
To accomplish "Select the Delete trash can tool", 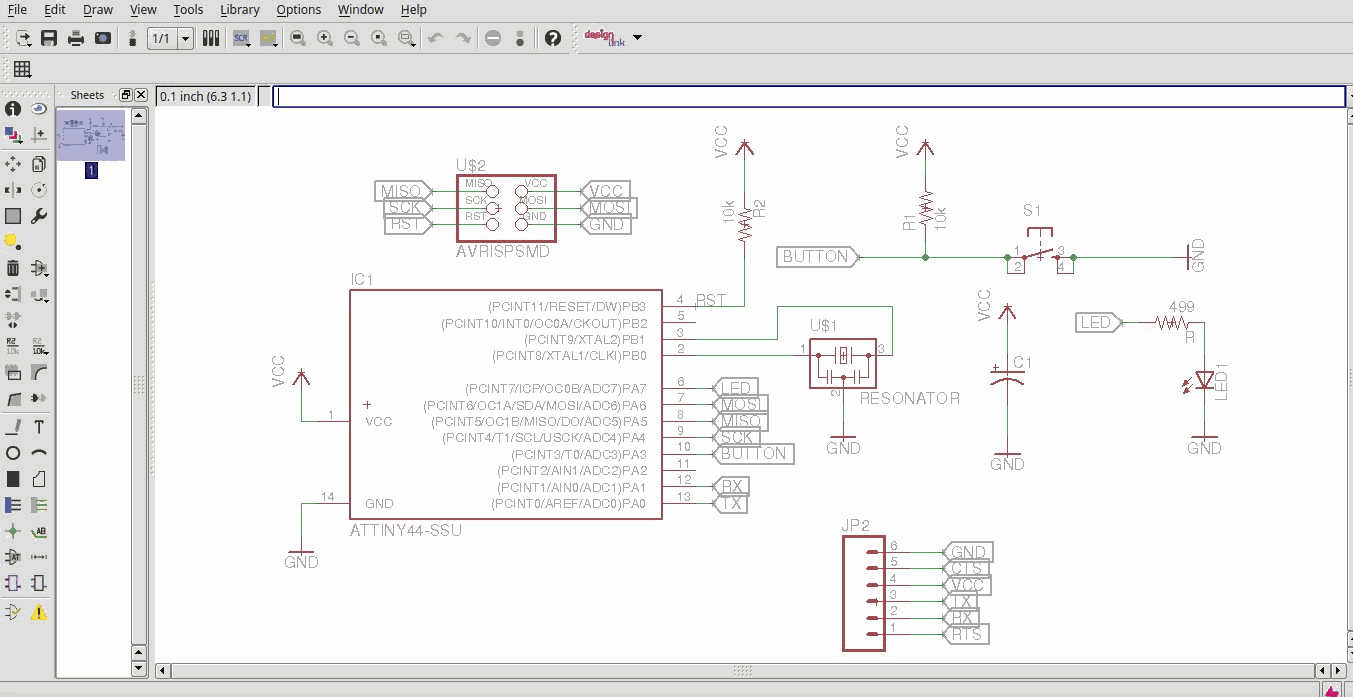I will [x=13, y=268].
